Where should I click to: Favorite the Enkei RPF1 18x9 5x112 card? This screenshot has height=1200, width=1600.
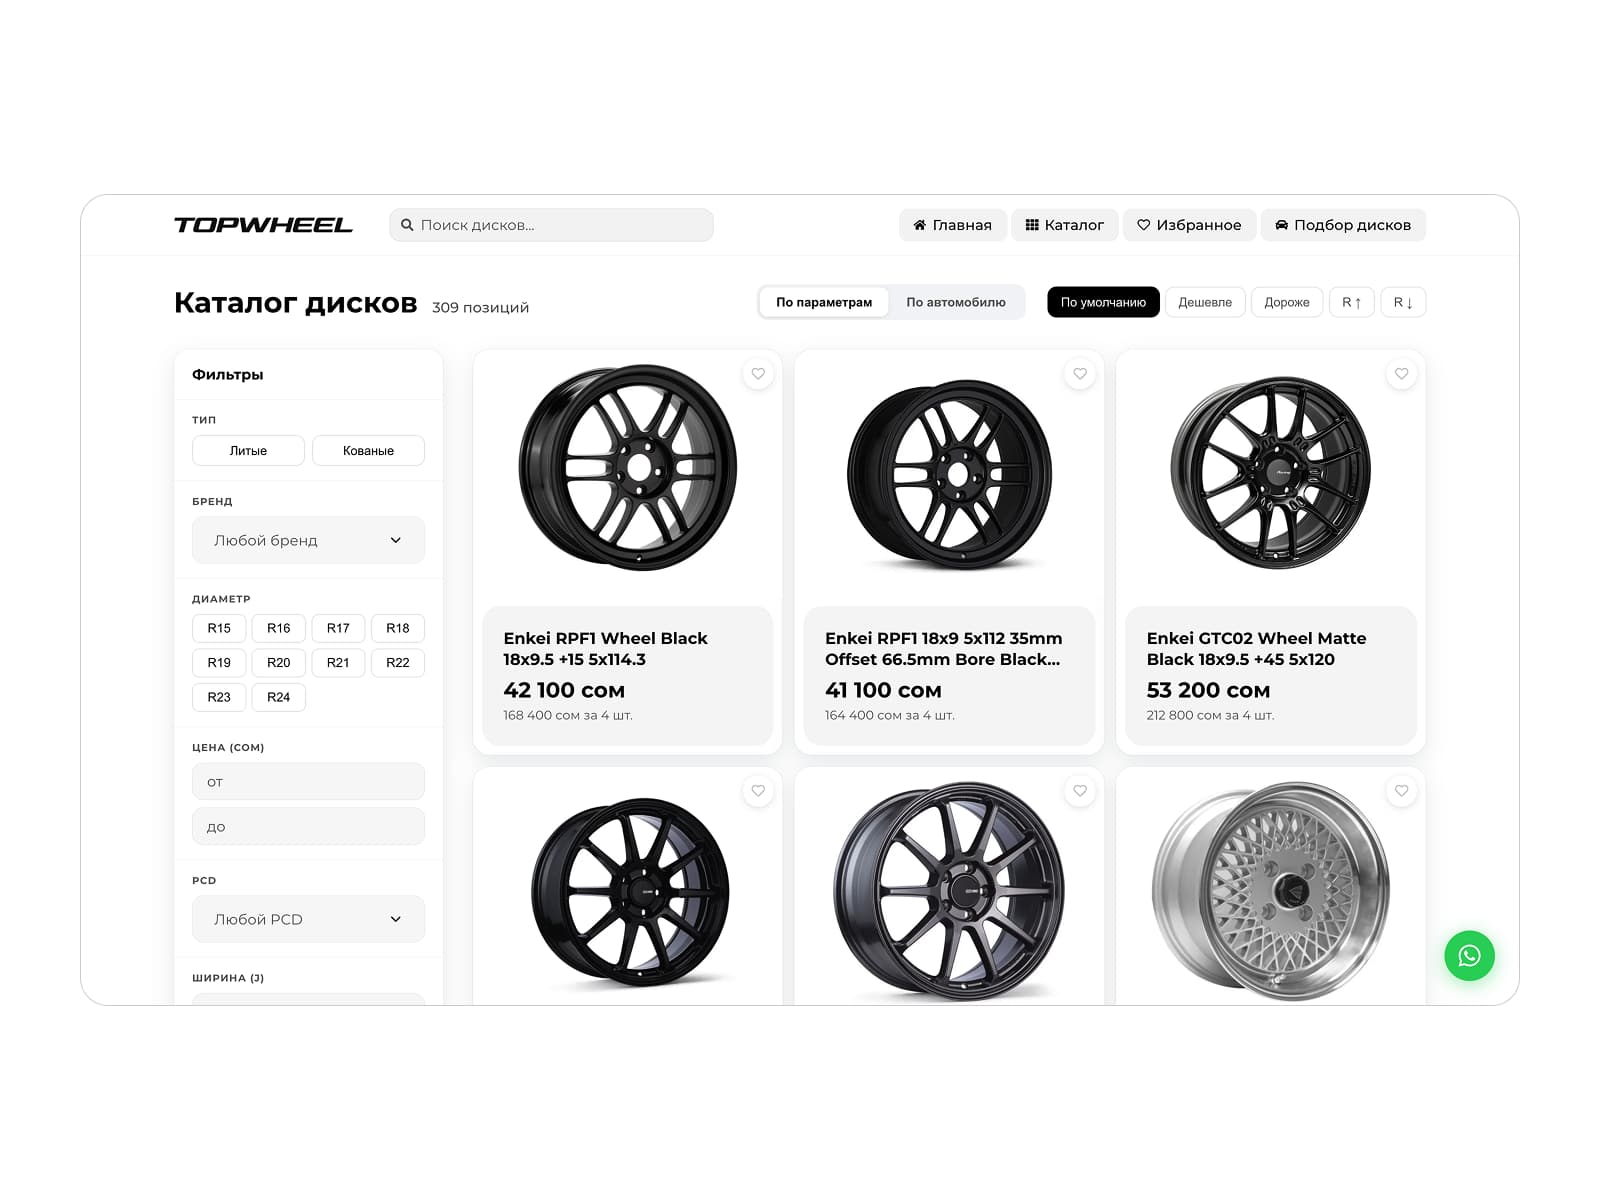click(1080, 374)
